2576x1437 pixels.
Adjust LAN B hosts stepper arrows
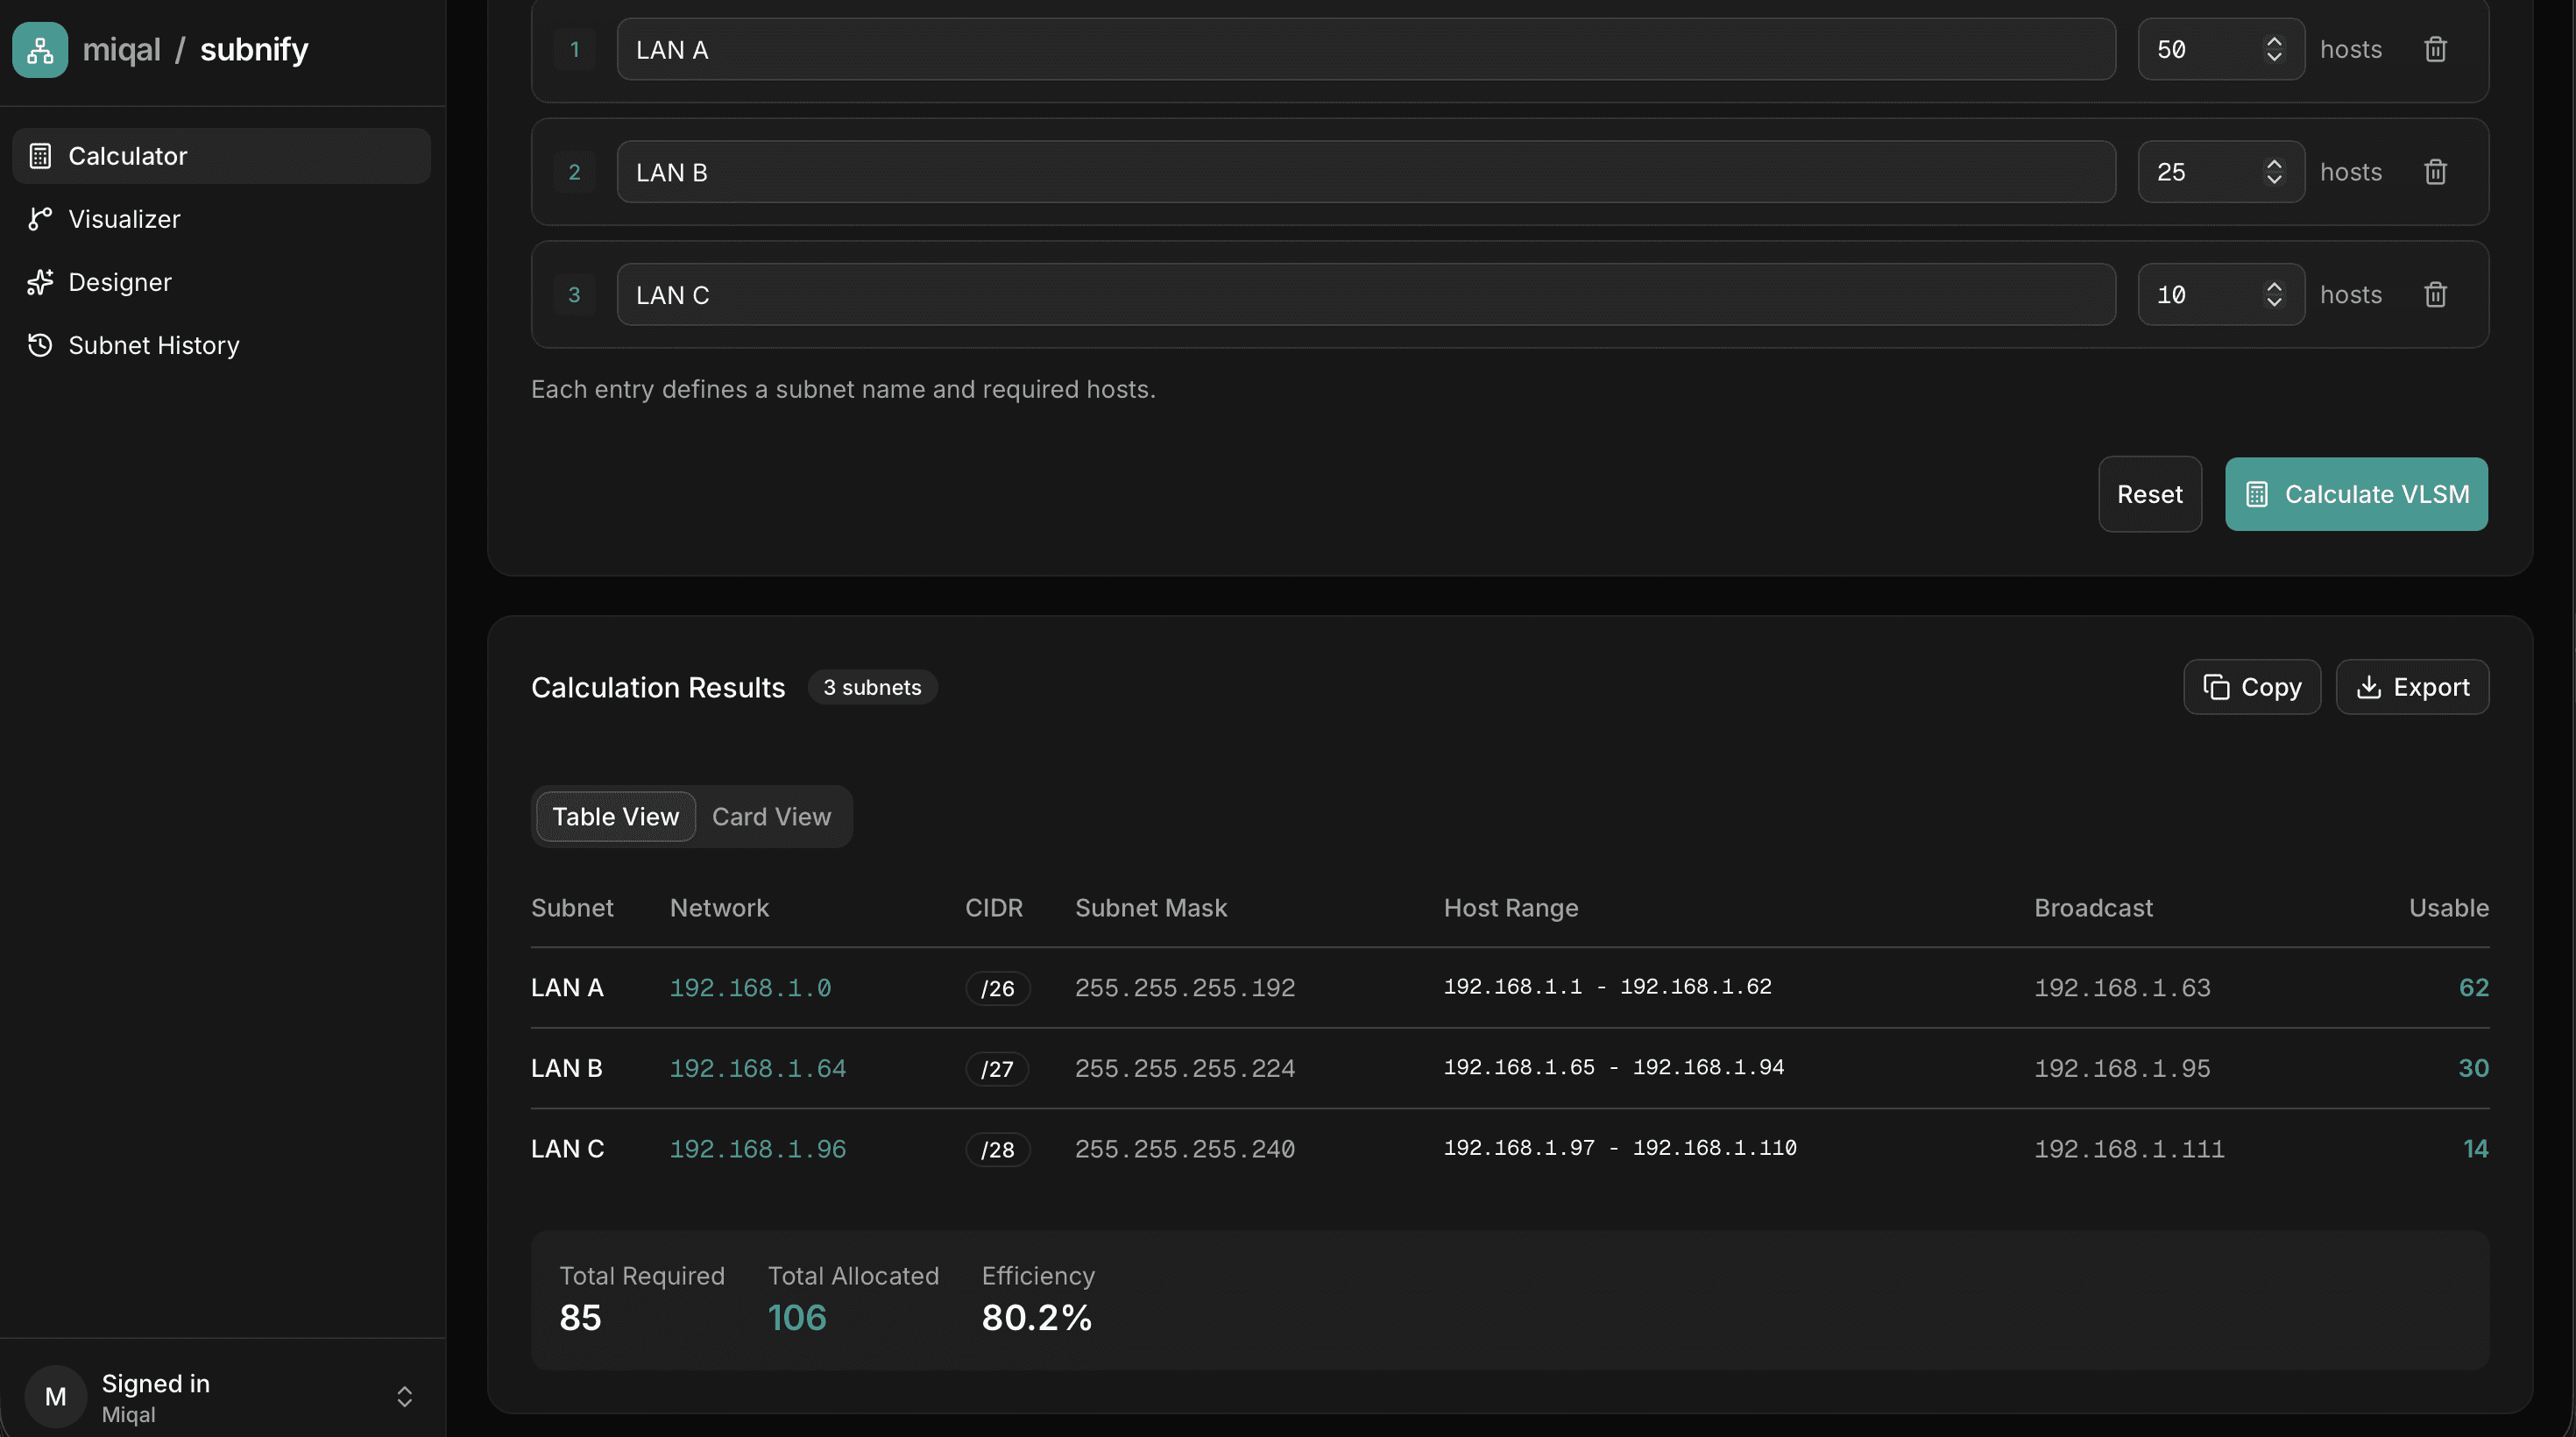click(x=2274, y=172)
